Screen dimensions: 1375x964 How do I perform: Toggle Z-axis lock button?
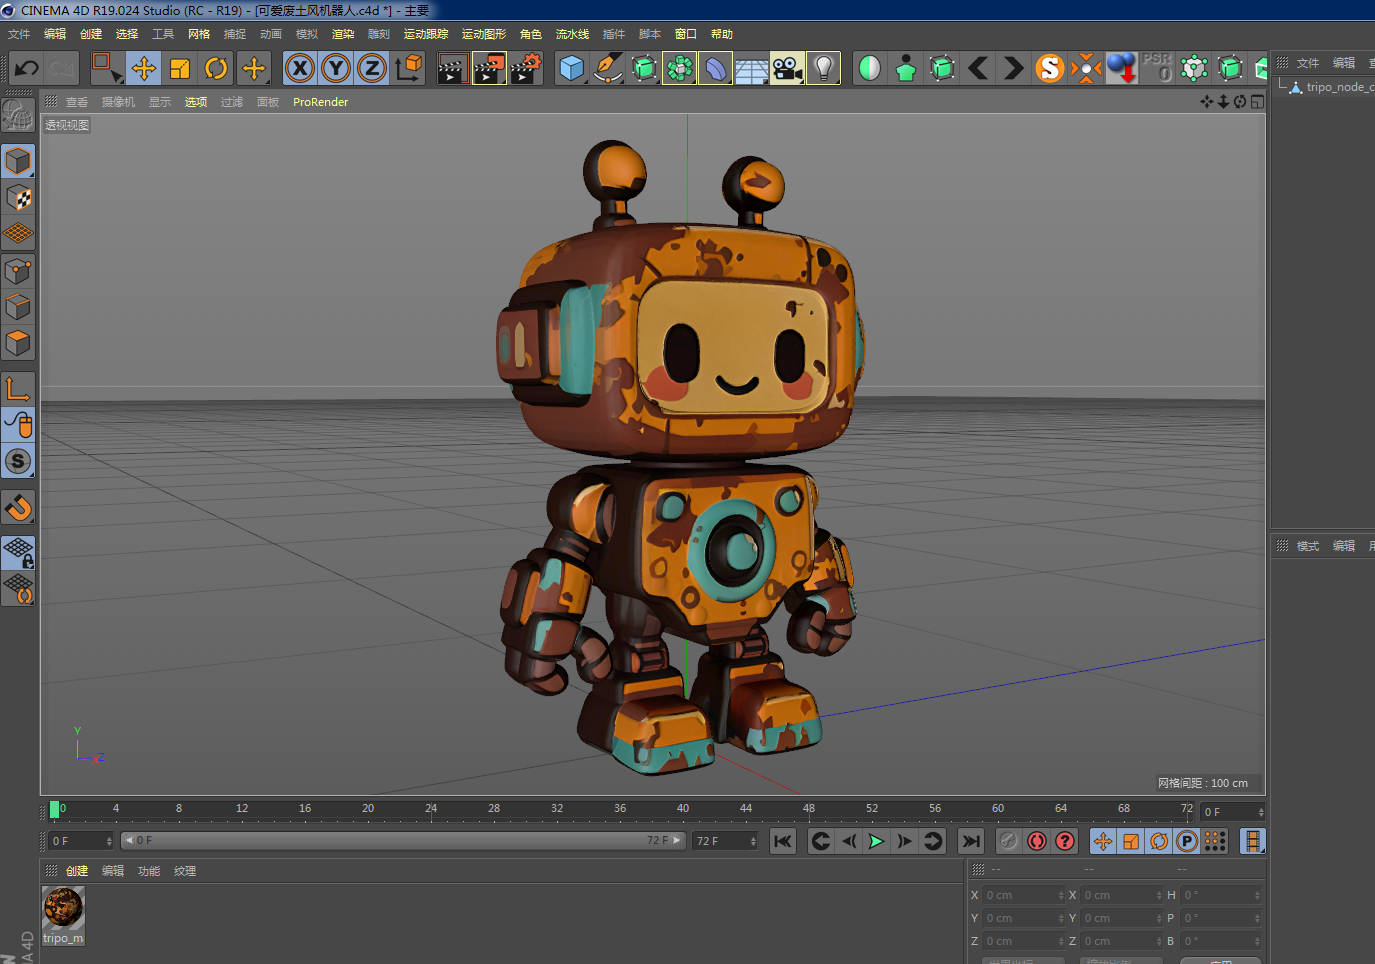point(372,68)
